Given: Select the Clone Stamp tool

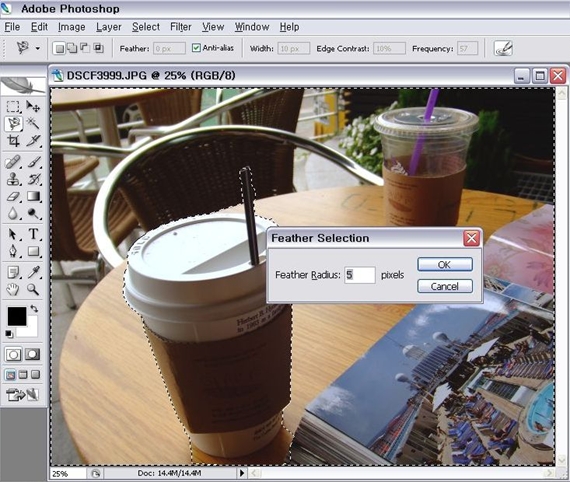Looking at the screenshot, I should 13,179.
